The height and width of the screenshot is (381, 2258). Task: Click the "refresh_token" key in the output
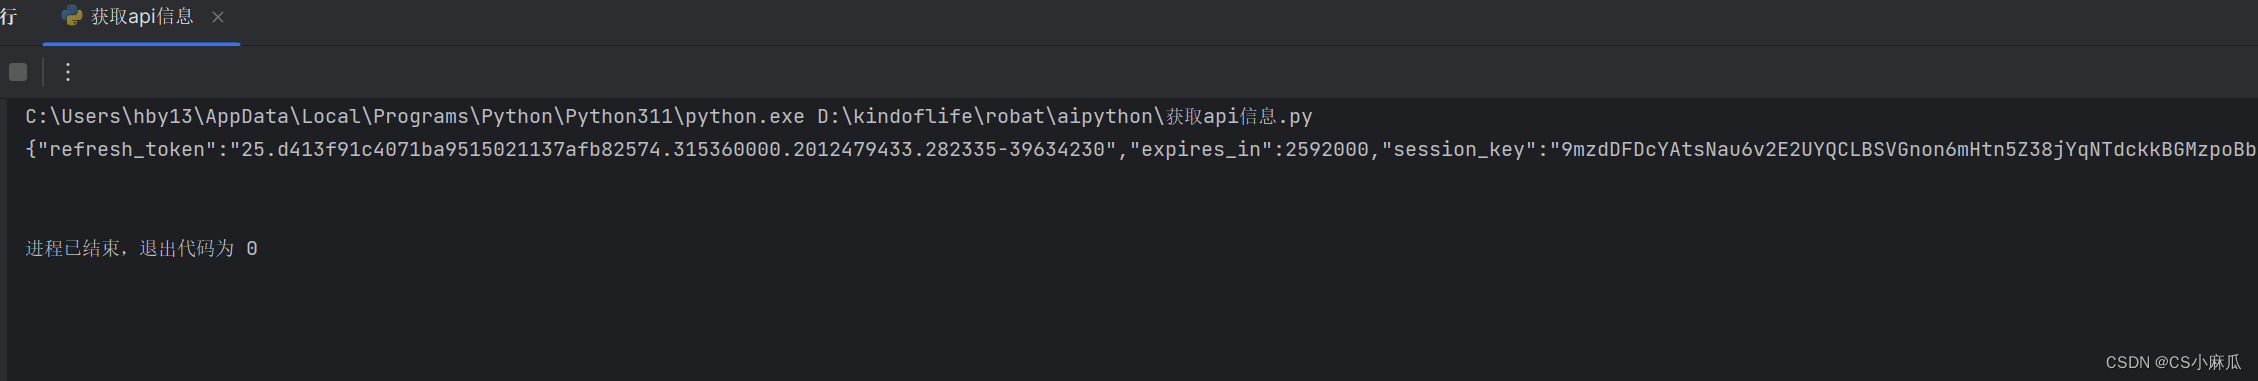(127, 150)
